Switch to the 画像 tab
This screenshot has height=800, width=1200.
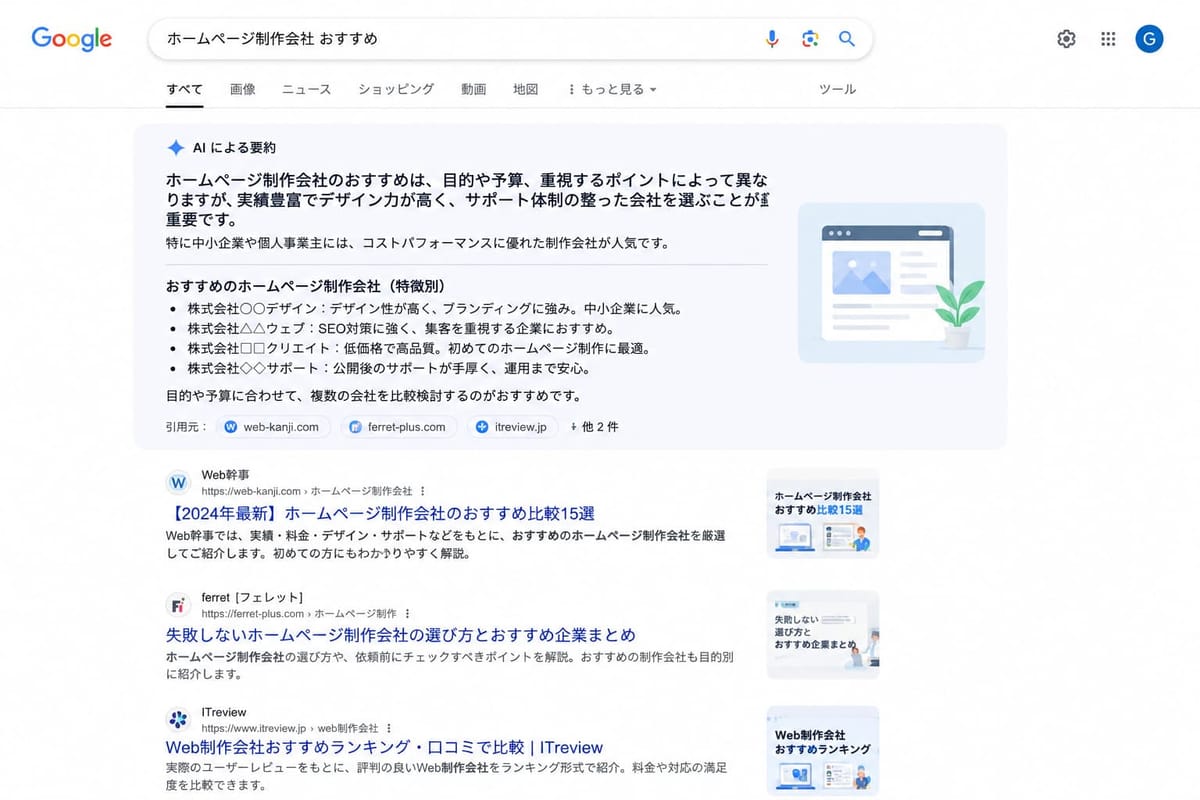[x=243, y=89]
